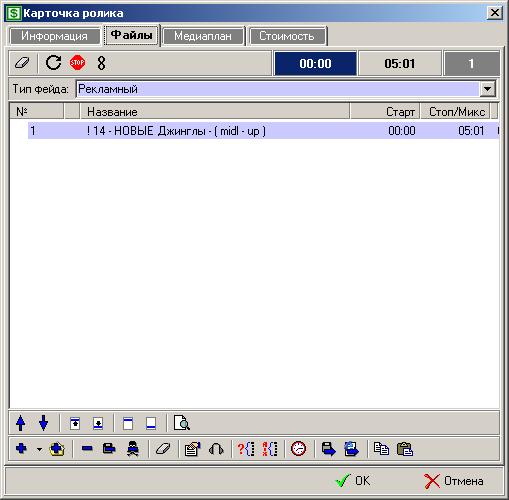Click the move-to-bottom icon with downward arrow
Image resolution: width=509 pixels, height=500 pixels.
click(x=98, y=423)
